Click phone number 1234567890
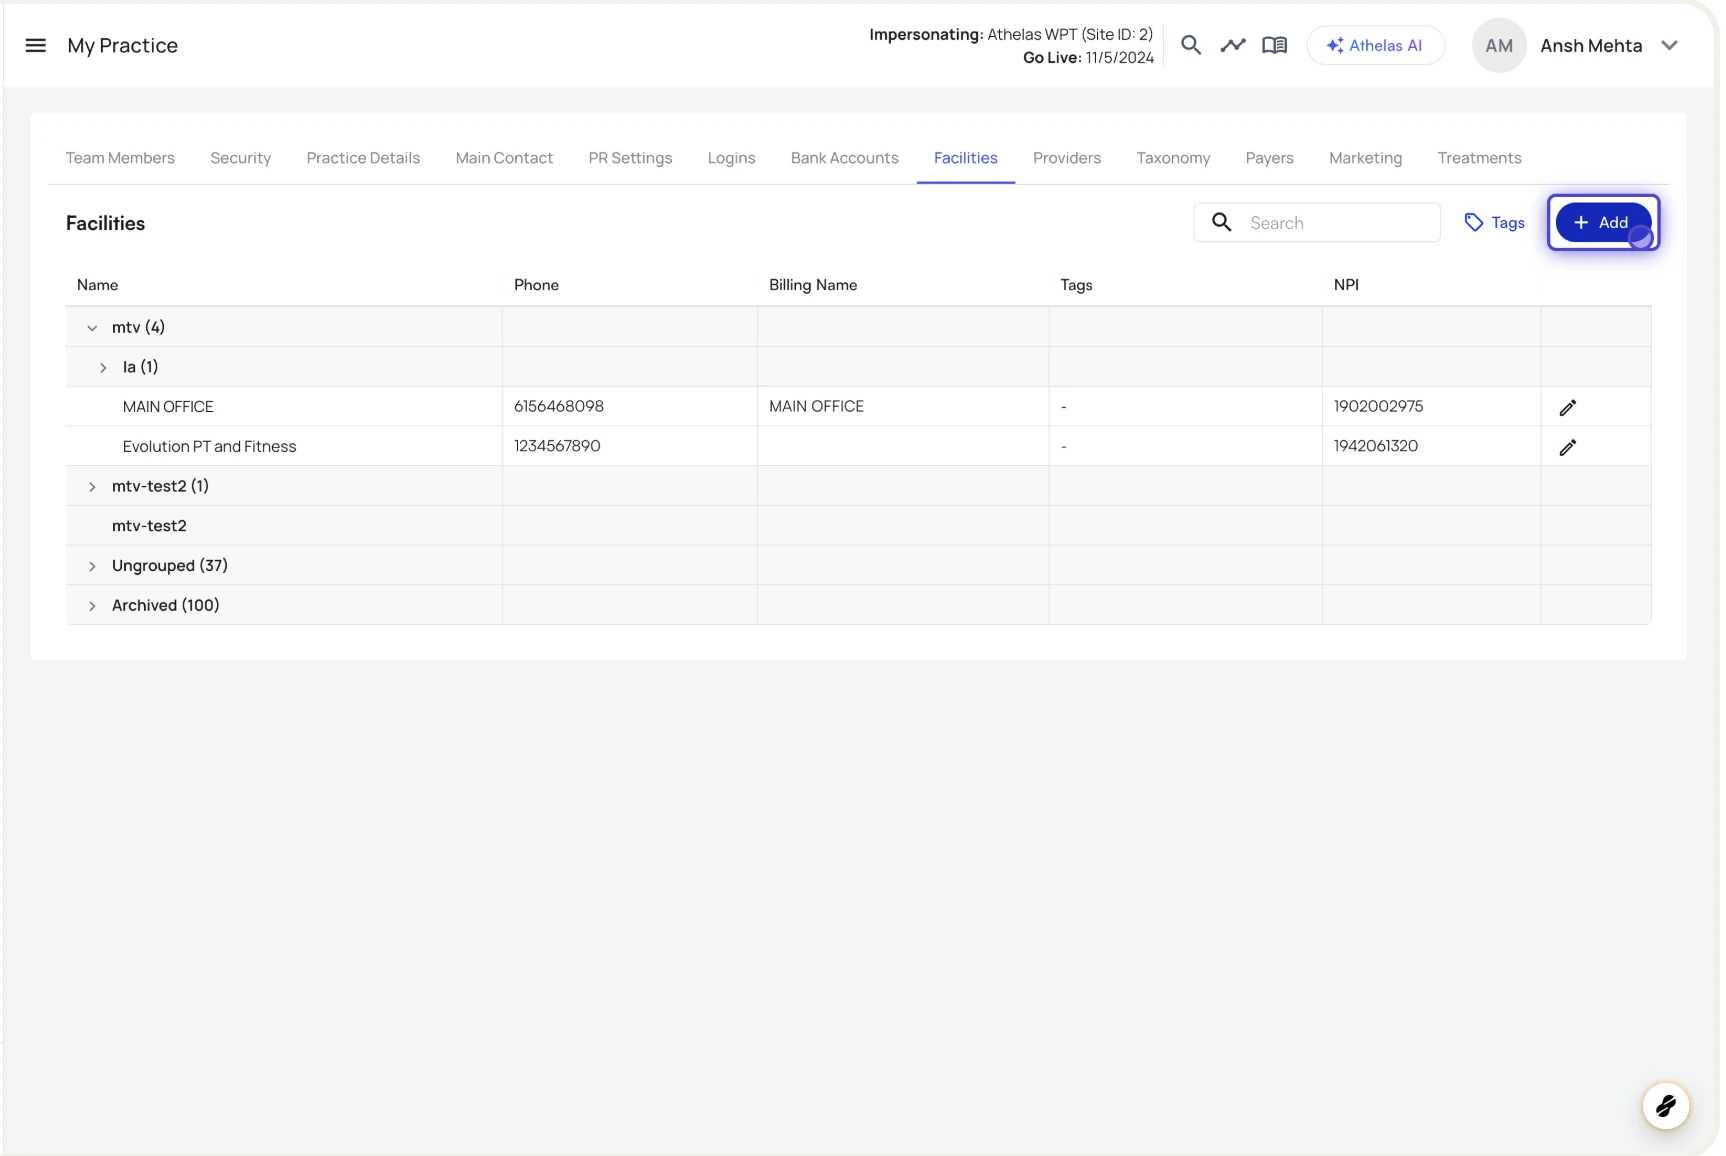 point(557,446)
